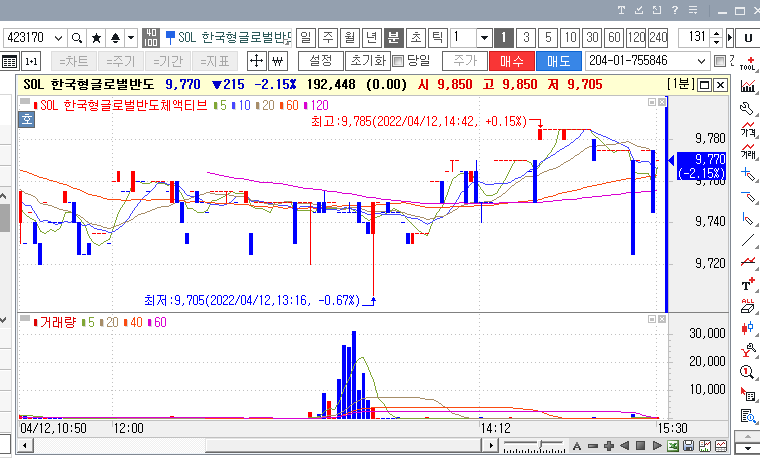
Task: Toggle the 1:1 ratio button
Action: (x=32, y=62)
